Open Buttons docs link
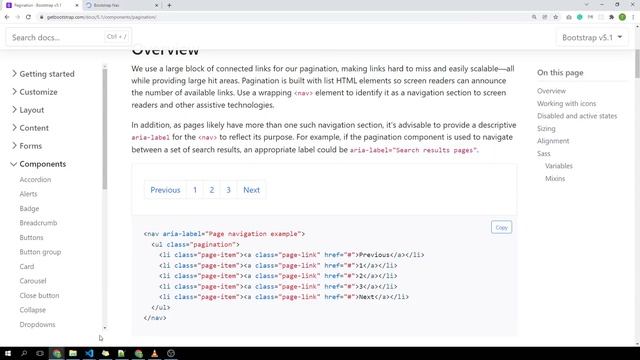The image size is (640, 360). point(31,238)
